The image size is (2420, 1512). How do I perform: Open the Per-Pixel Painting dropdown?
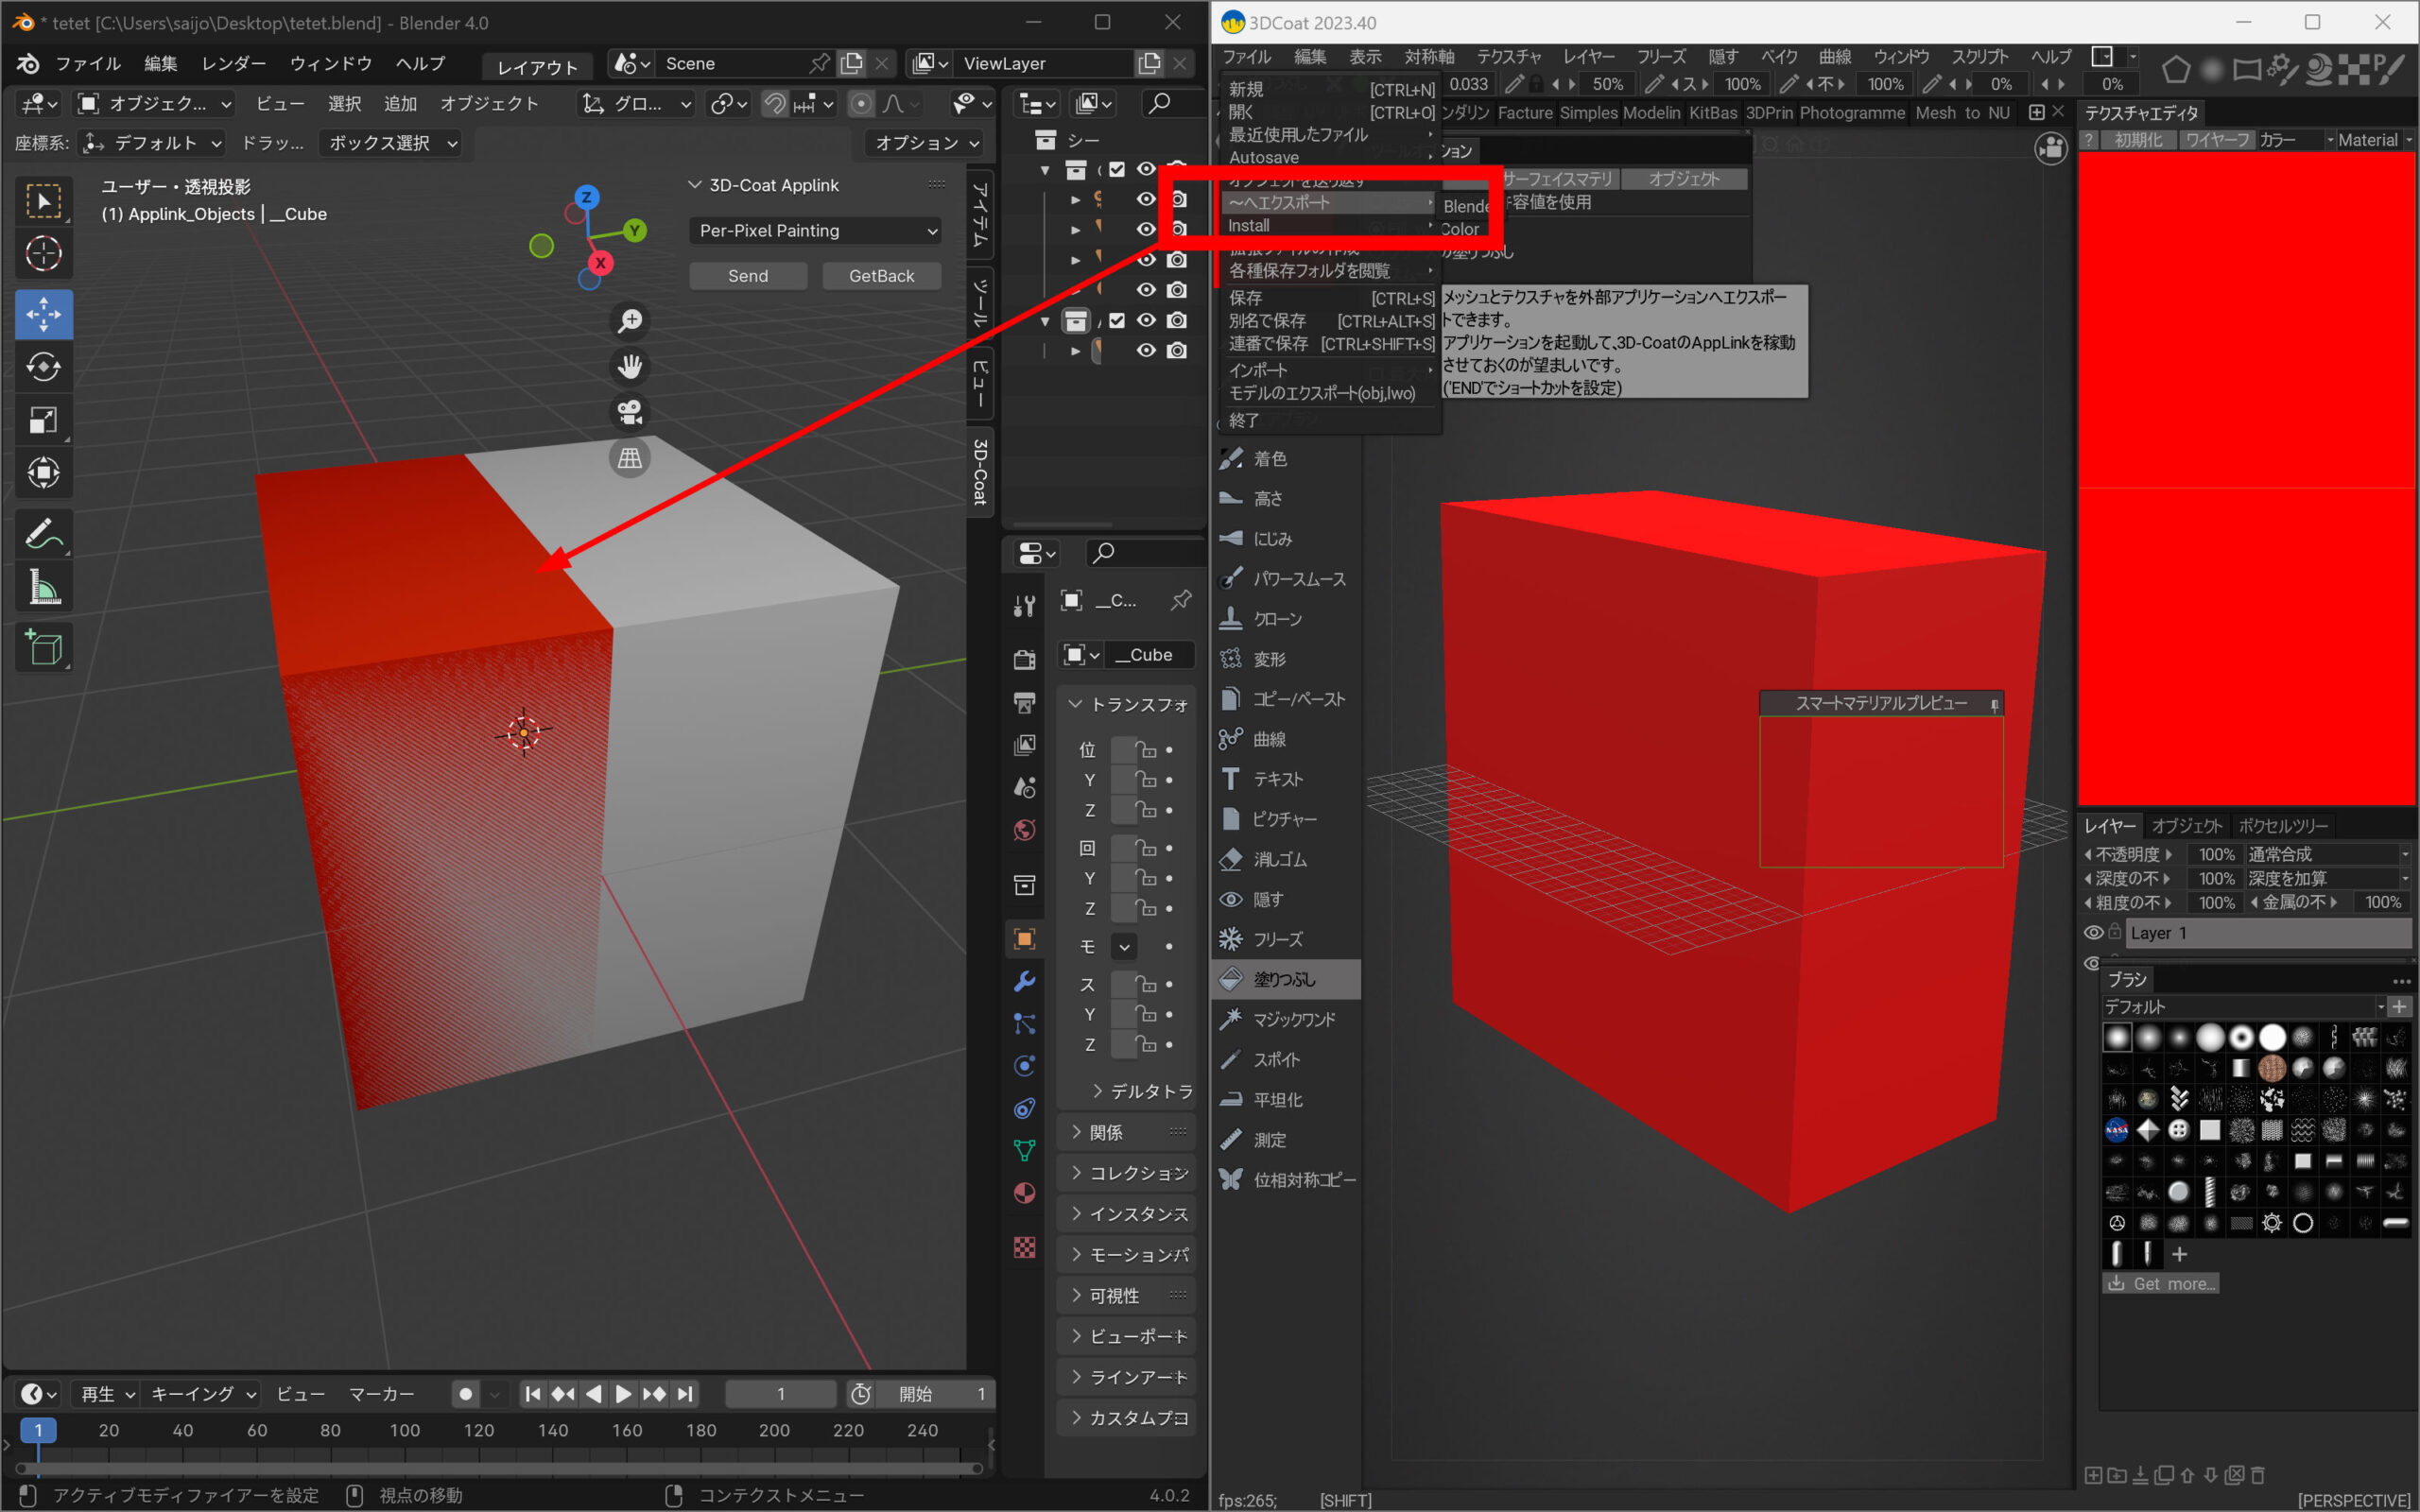coord(815,230)
